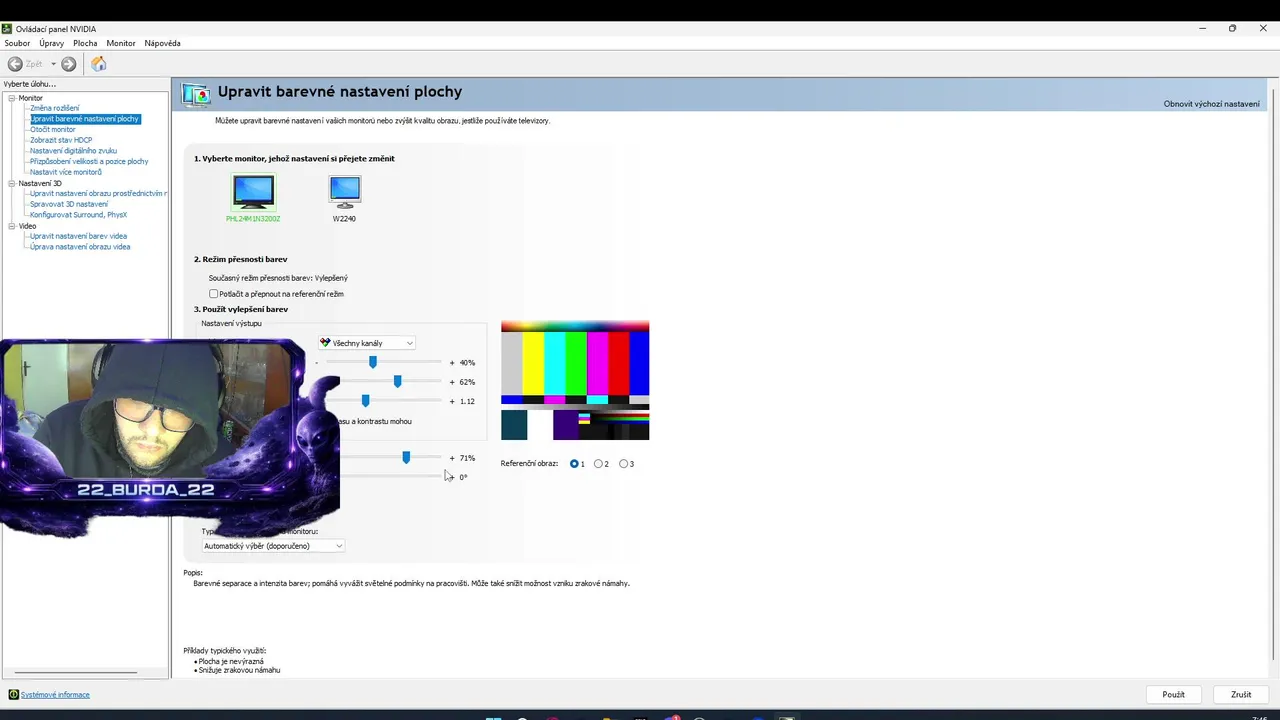Click the task tree horizontal scrollbar

click(76, 672)
